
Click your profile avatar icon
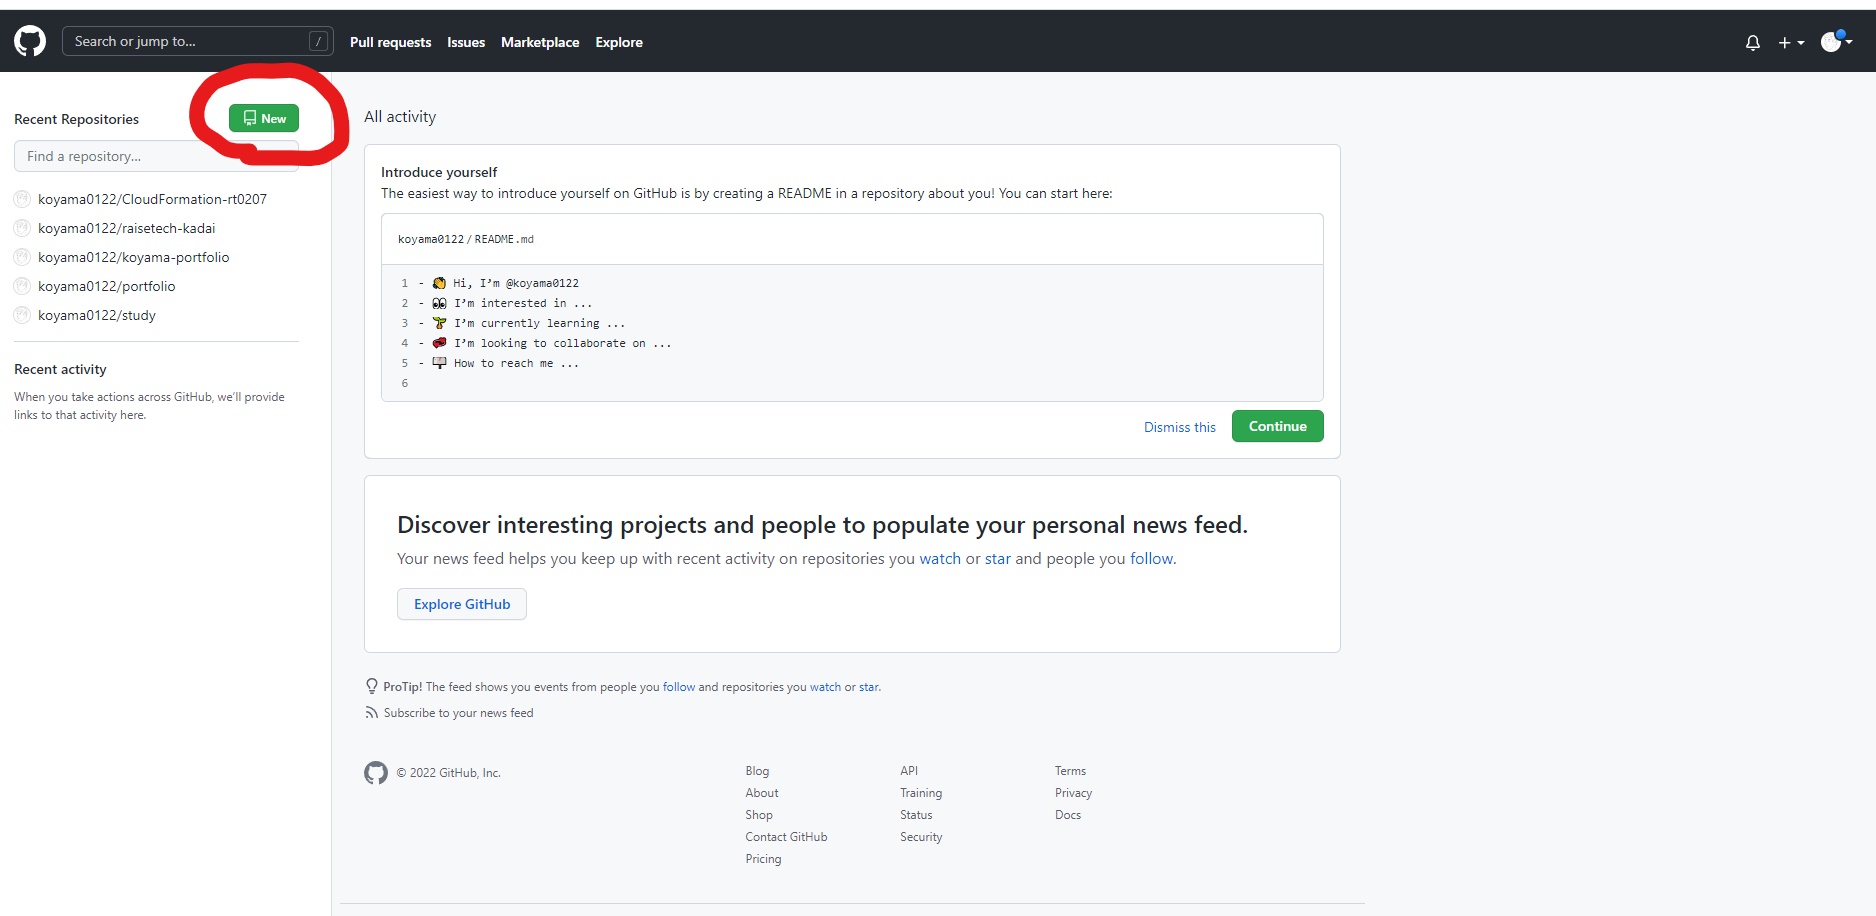(1833, 41)
